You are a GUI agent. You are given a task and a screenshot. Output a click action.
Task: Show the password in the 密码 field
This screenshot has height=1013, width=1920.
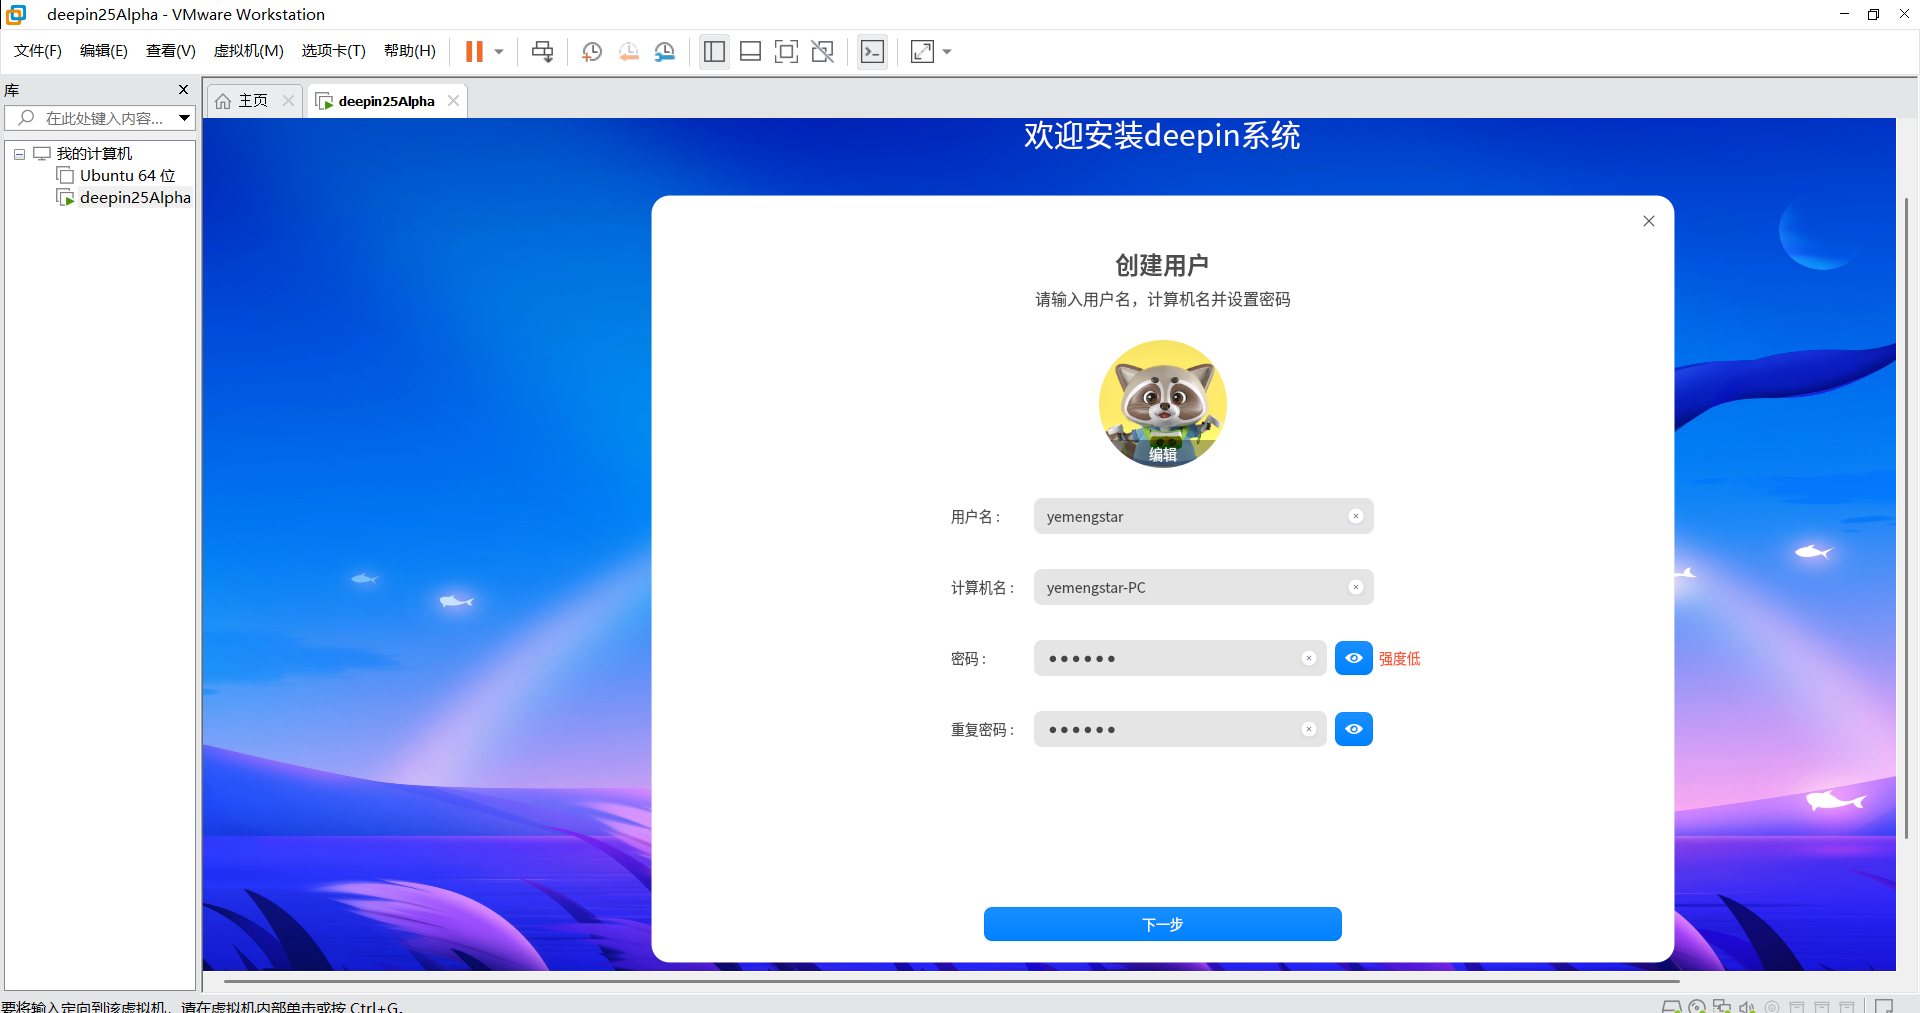point(1353,658)
